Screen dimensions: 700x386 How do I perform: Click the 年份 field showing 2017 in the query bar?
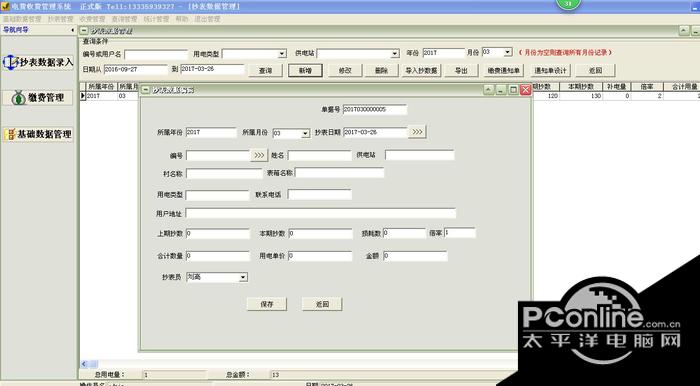tap(444, 53)
